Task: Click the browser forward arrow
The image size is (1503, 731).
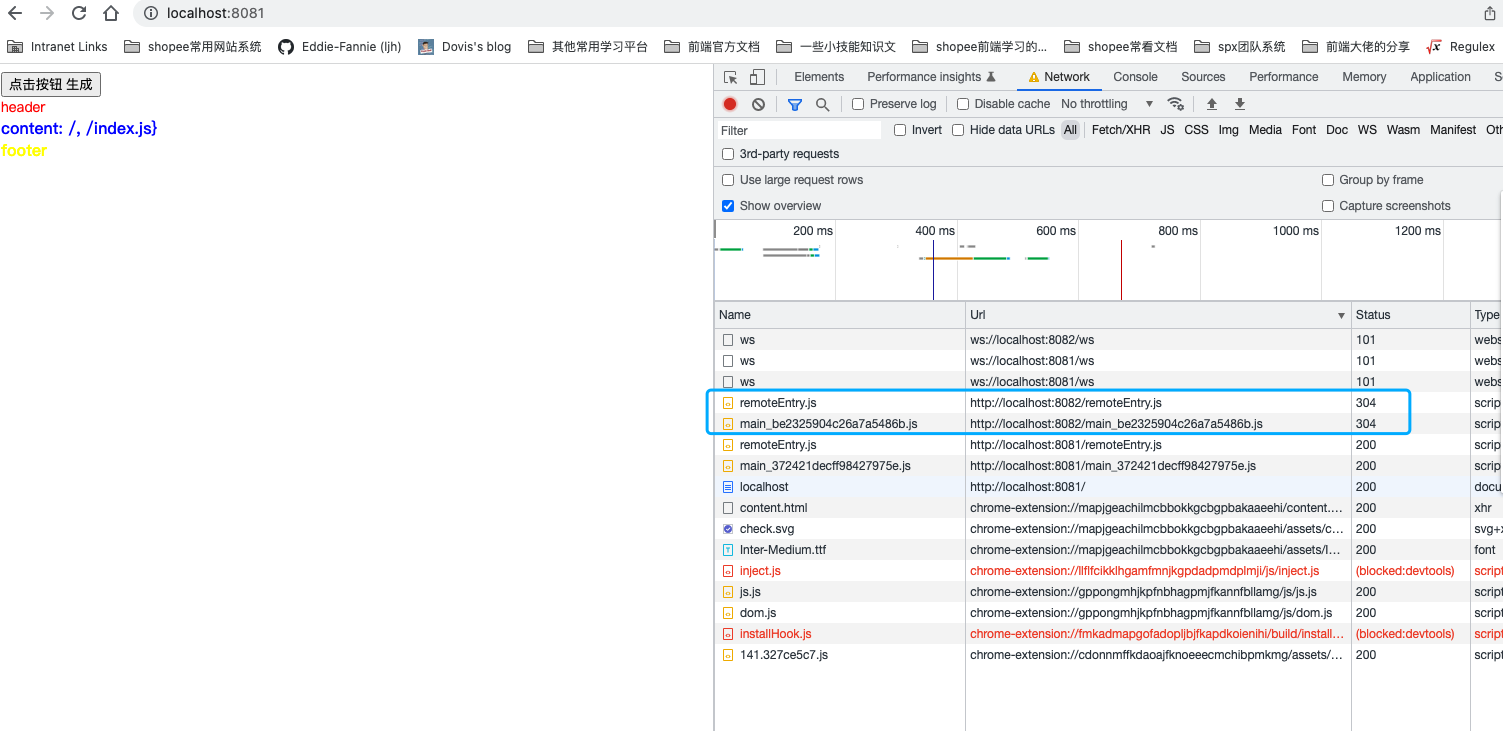Action: click(47, 13)
